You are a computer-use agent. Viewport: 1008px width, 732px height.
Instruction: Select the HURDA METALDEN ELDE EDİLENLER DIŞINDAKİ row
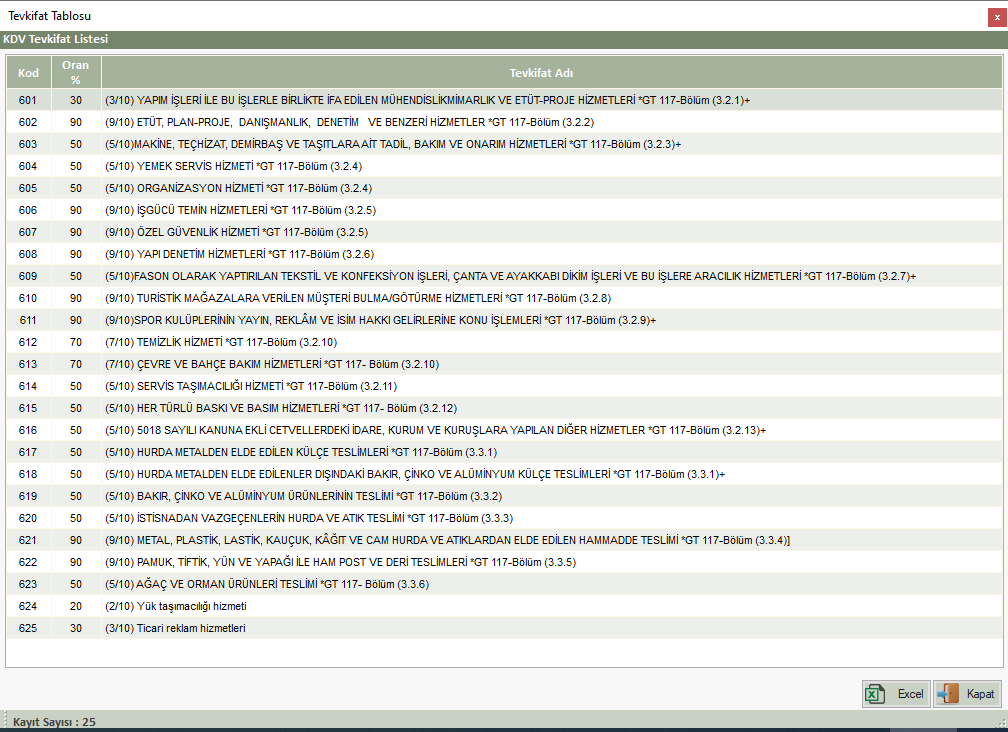pyautogui.click(x=505, y=474)
